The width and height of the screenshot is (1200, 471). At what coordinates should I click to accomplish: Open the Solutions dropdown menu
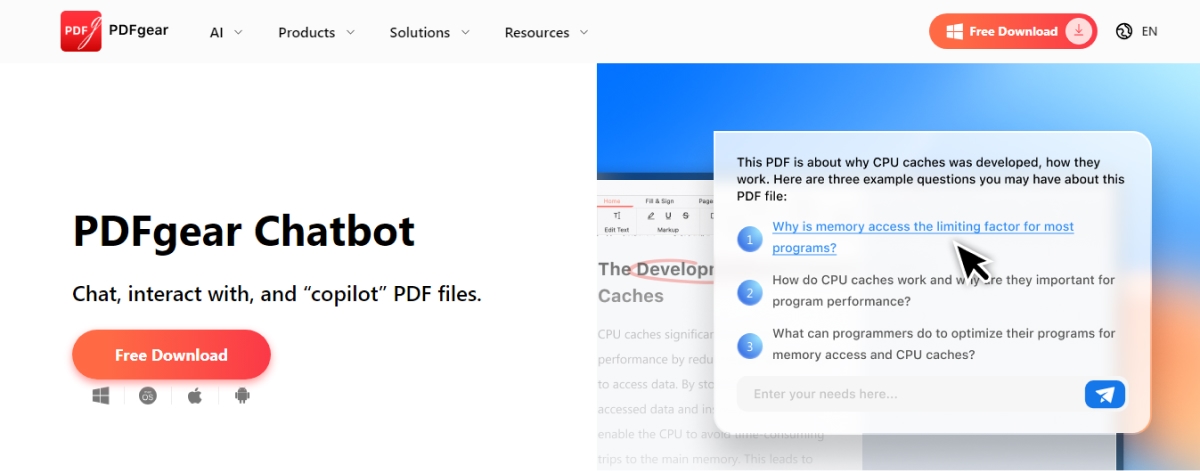click(x=429, y=32)
